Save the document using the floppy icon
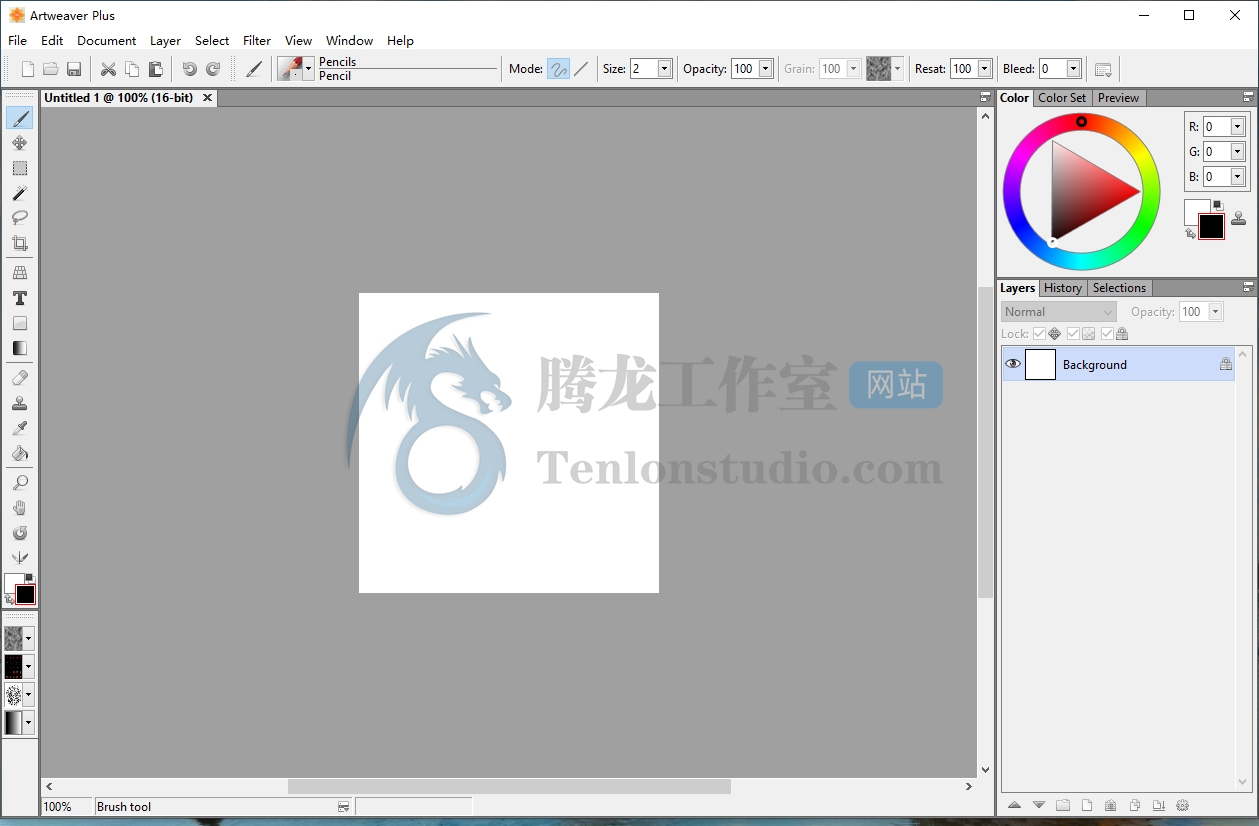 click(x=74, y=69)
